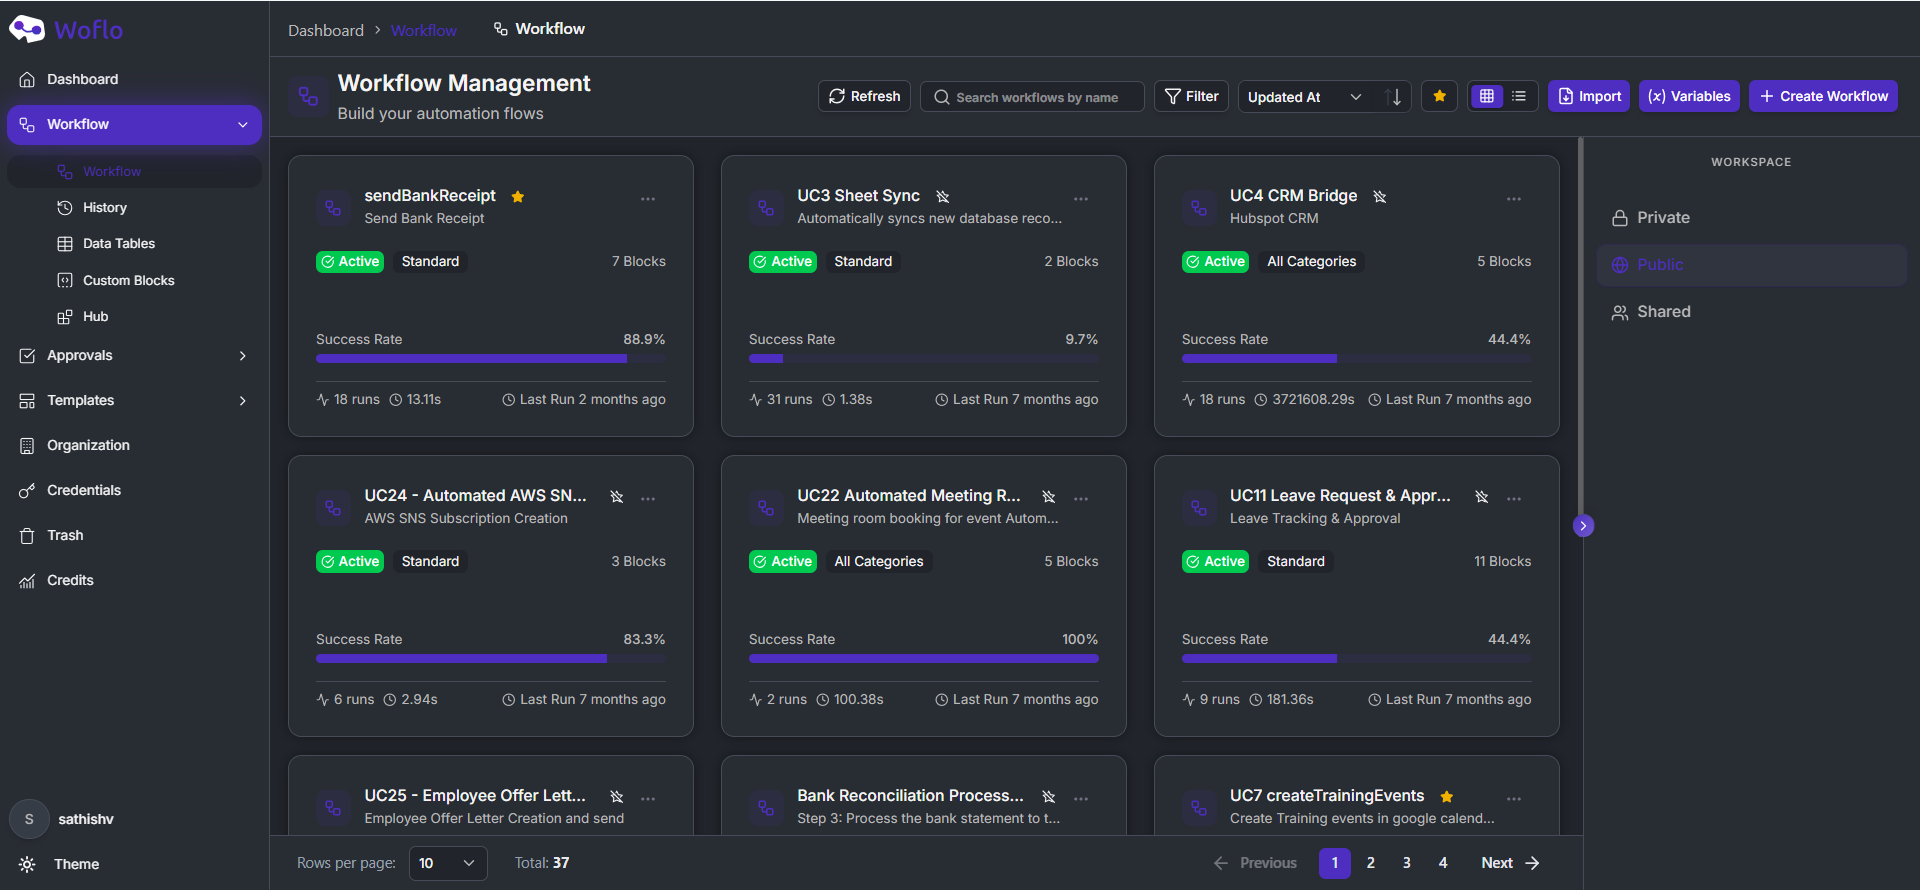Image resolution: width=1920 pixels, height=890 pixels.
Task: Click the user avatar S icon
Action: 29,819
